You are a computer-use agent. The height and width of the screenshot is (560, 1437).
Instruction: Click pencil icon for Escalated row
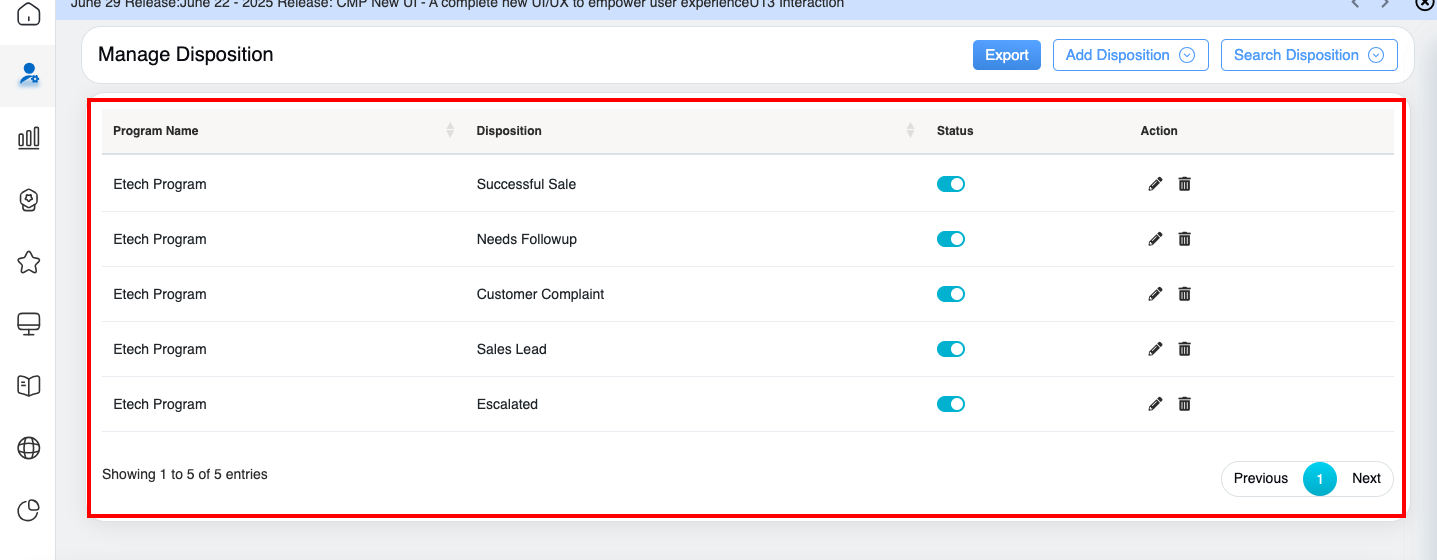(1155, 404)
